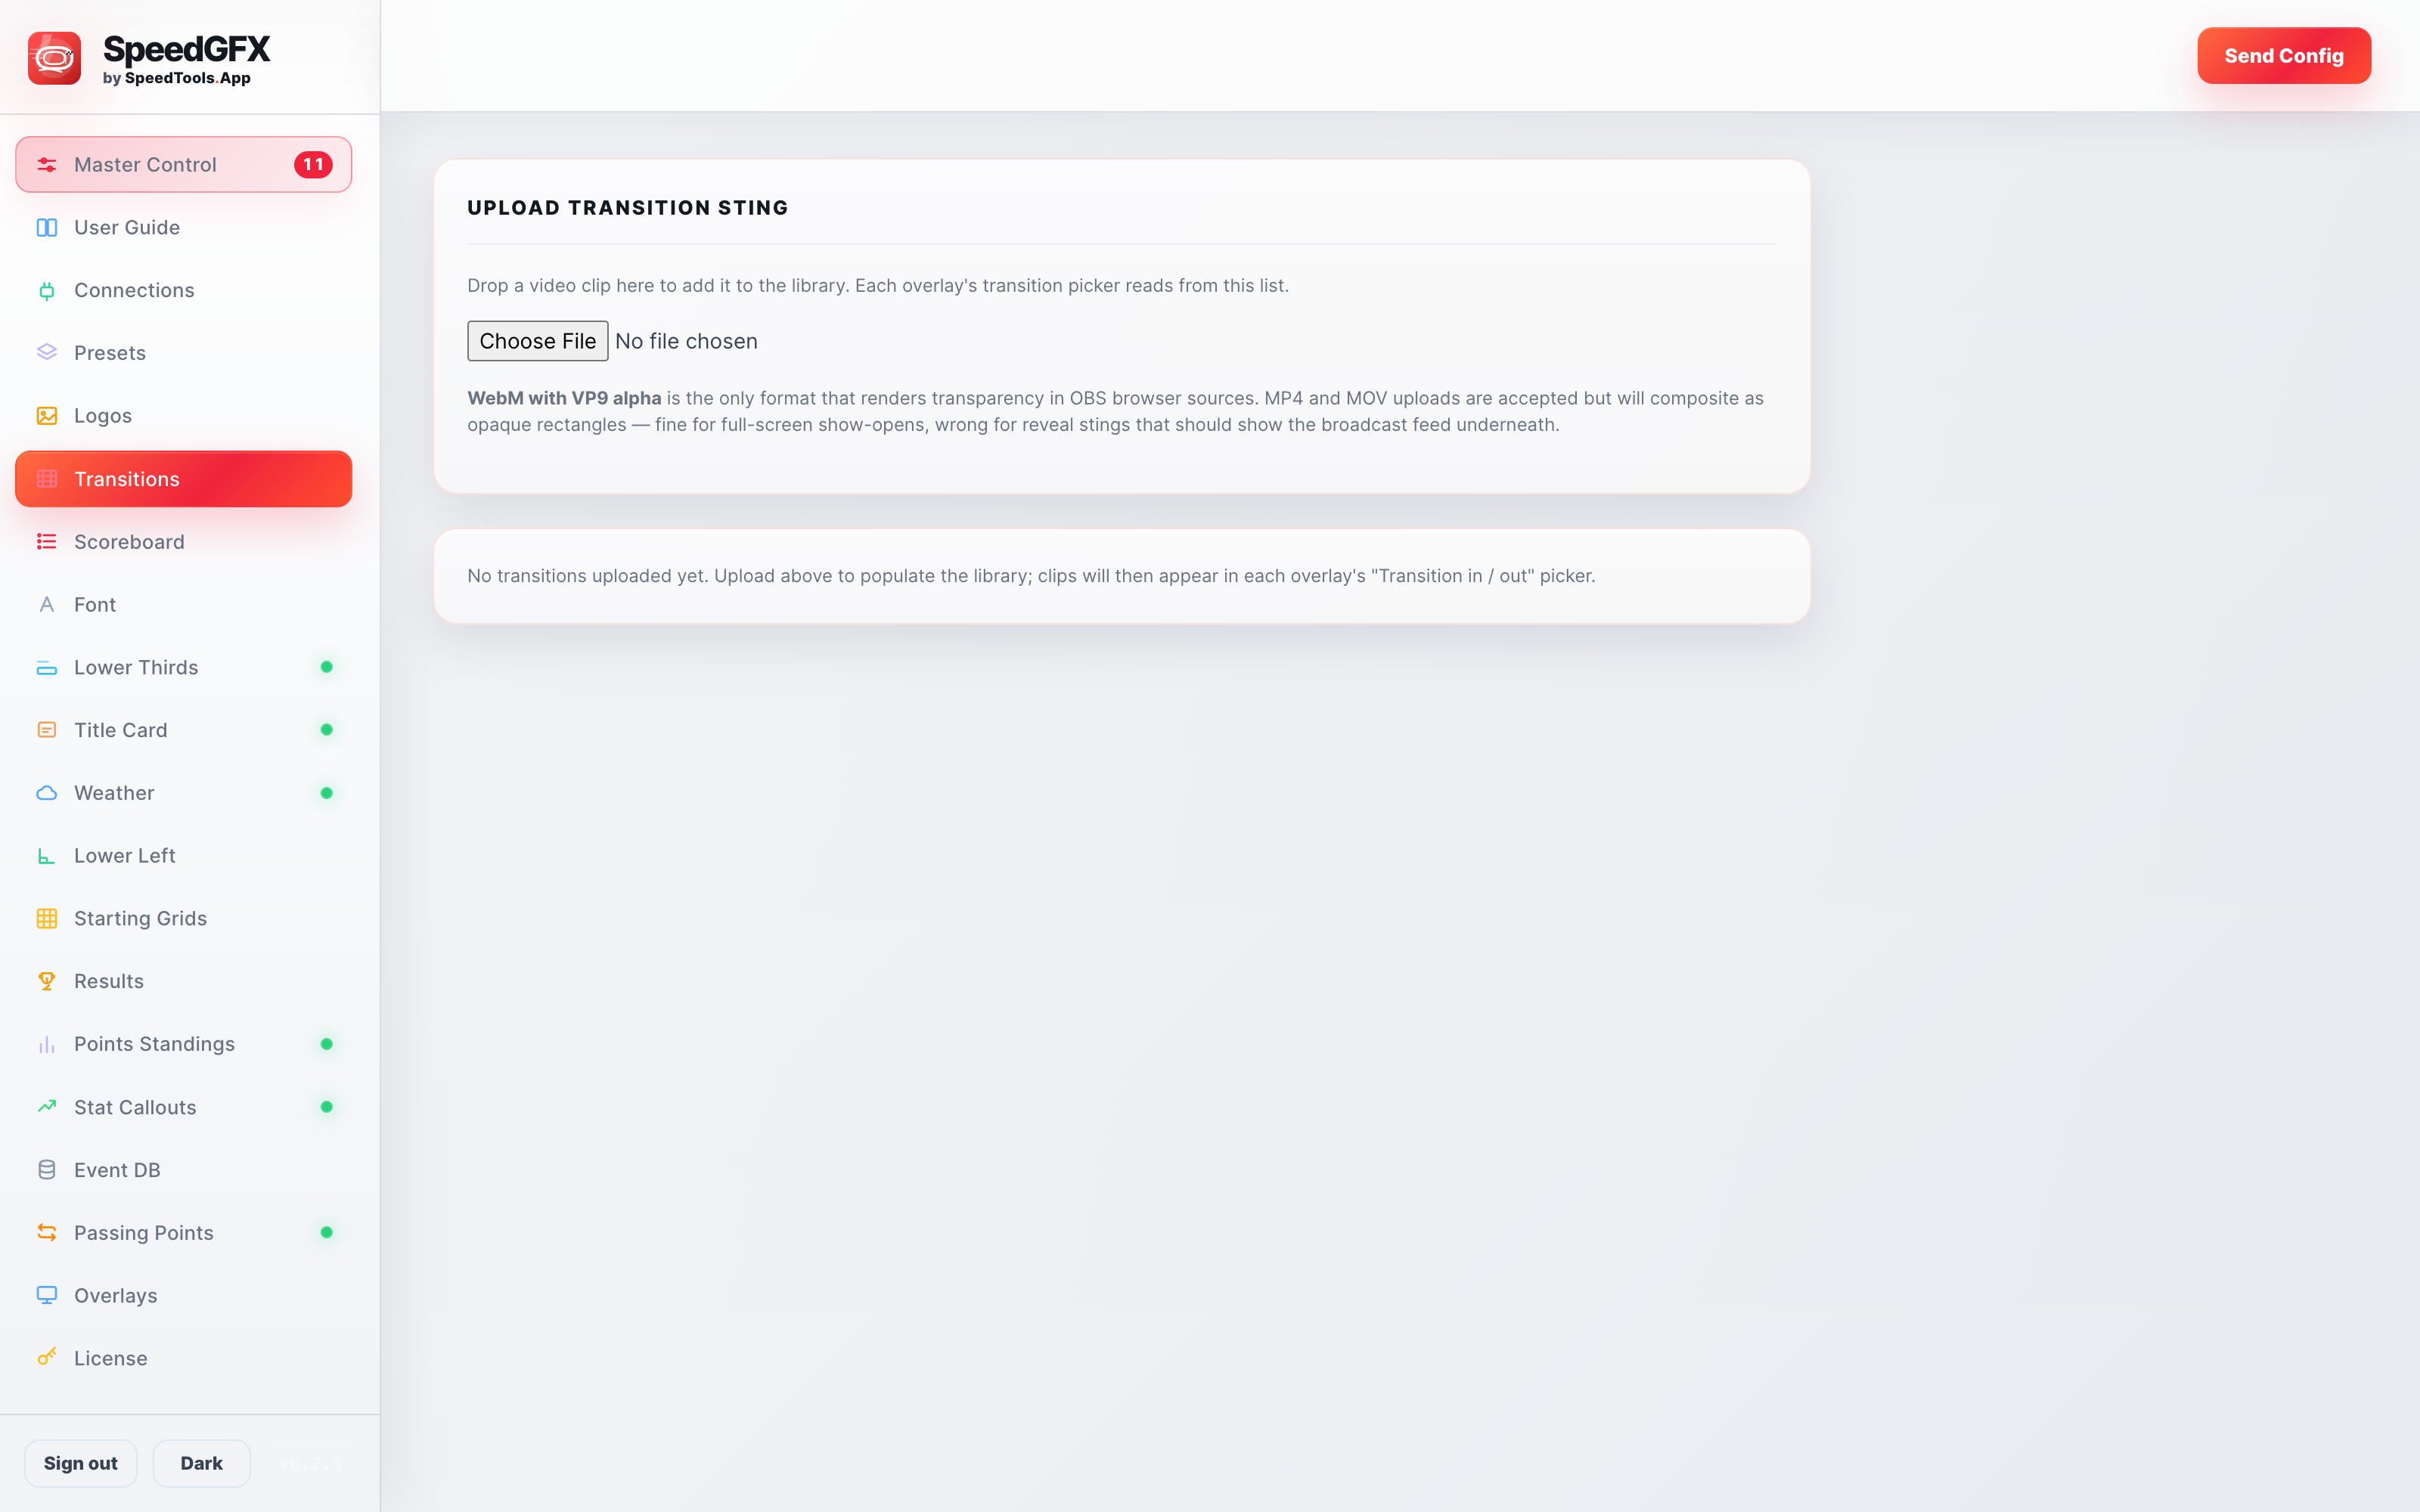Click the License key icon
Screen dimensions: 2420x1512
coord(47,1358)
